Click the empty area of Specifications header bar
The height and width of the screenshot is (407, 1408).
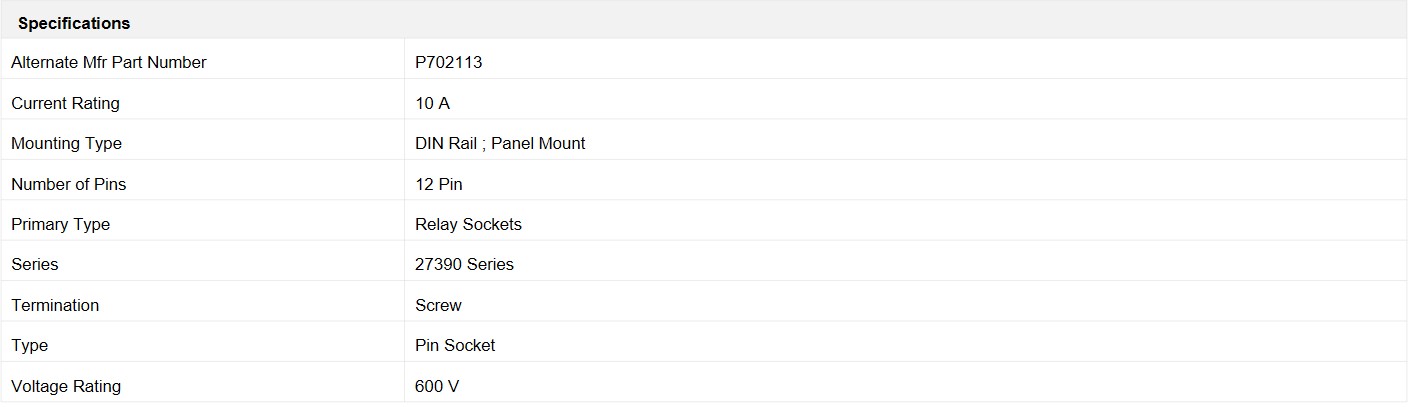760,22
